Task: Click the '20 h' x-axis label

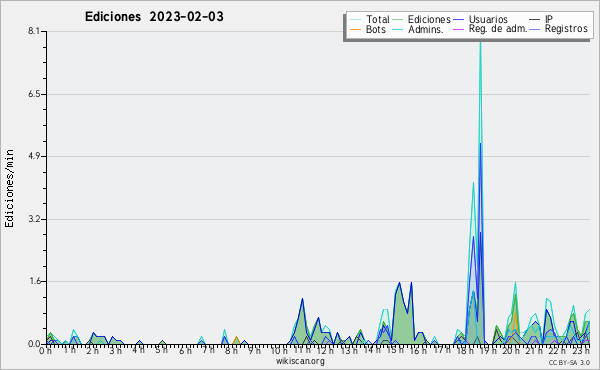Action: [510, 350]
